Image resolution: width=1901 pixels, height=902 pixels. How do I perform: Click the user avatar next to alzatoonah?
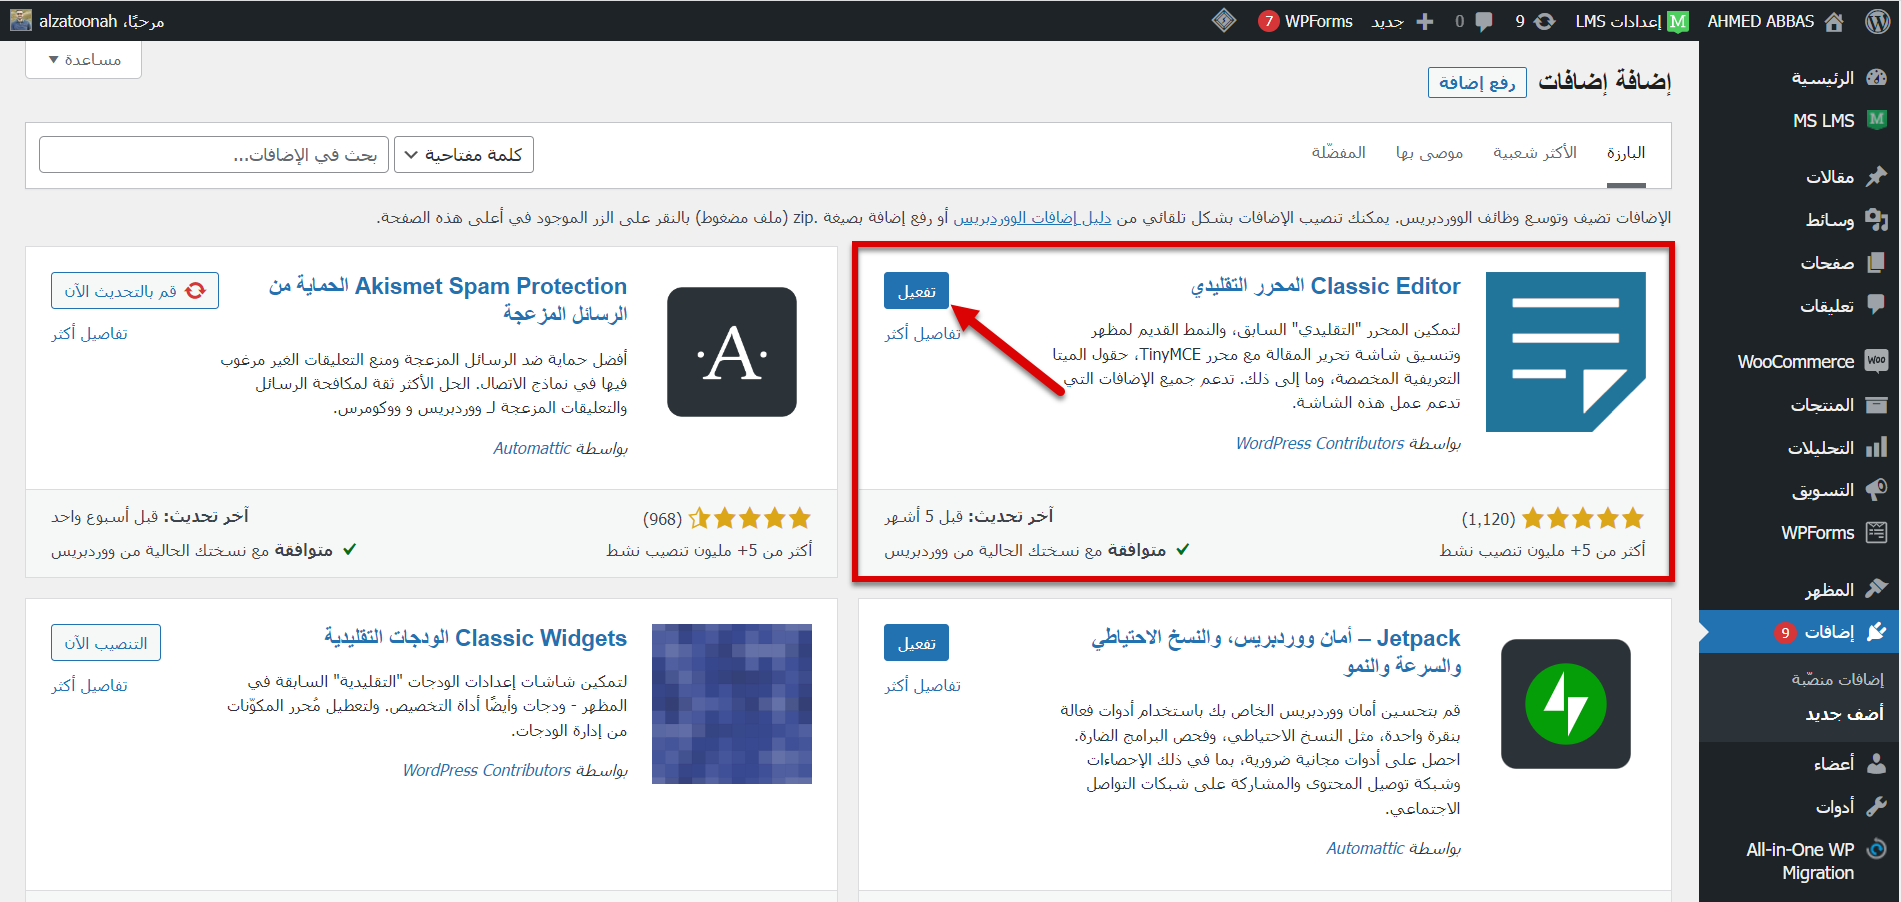coord(21,20)
